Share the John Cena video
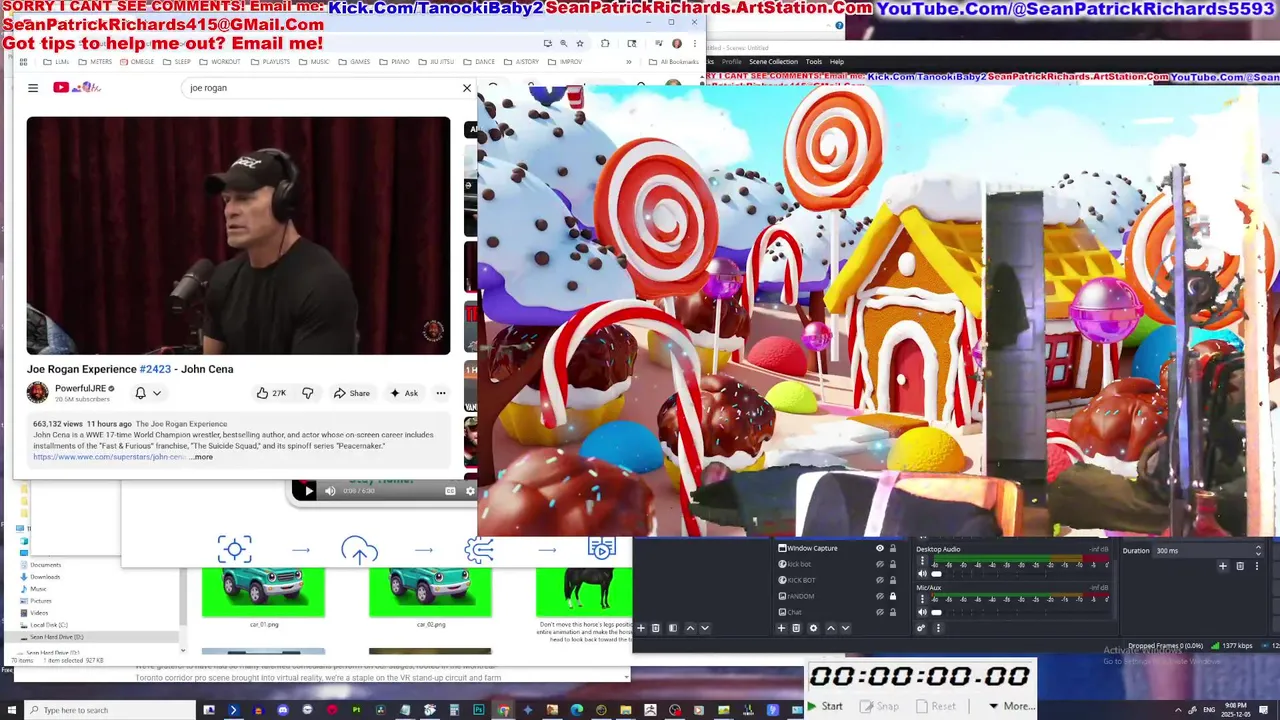 (351, 393)
